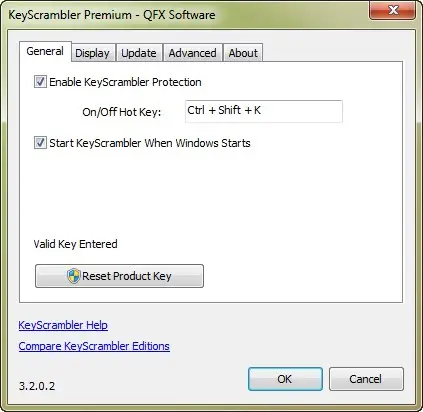Screen dimensions: 423x412
Task: Select the General tab
Action: (45, 51)
